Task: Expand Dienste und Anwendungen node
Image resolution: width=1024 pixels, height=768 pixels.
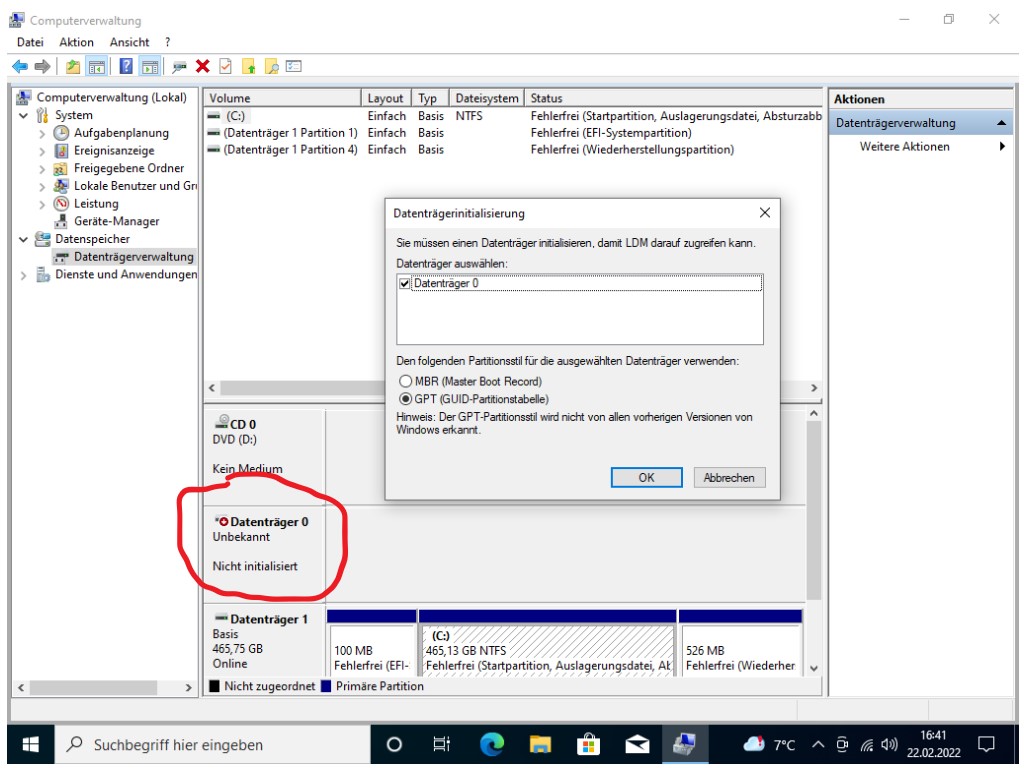Action: tap(24, 275)
